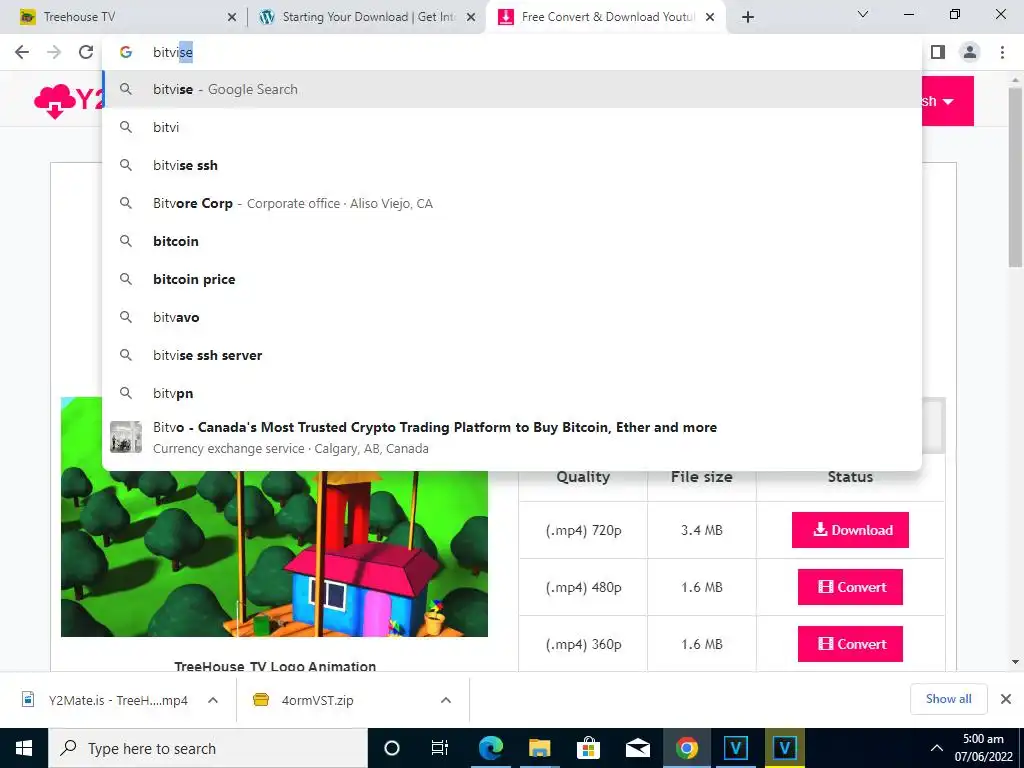Image resolution: width=1024 pixels, height=768 pixels.
Task: Click the scrollbar down arrow
Action: (x=1015, y=662)
